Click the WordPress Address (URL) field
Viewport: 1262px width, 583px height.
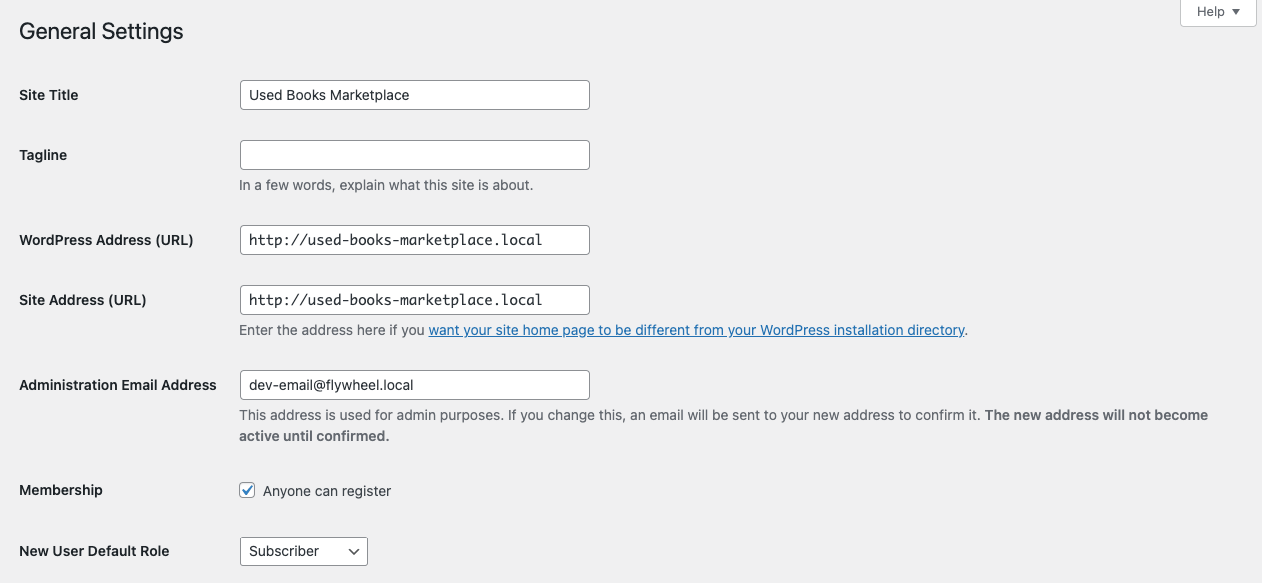[x=414, y=240]
